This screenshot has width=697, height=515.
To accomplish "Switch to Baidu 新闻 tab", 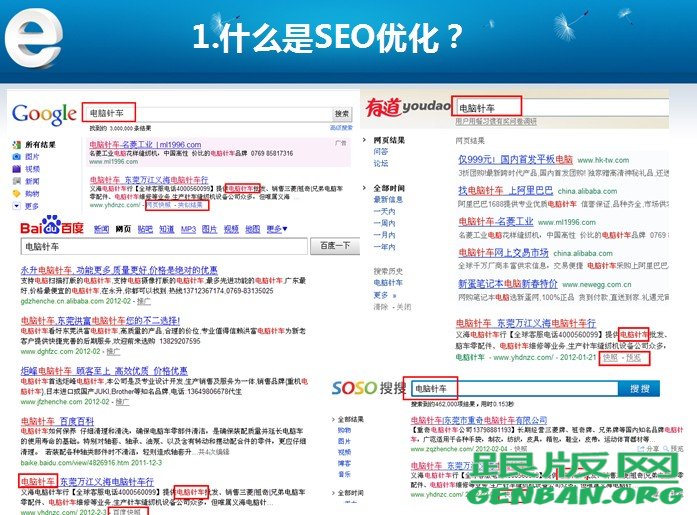I will (x=102, y=229).
